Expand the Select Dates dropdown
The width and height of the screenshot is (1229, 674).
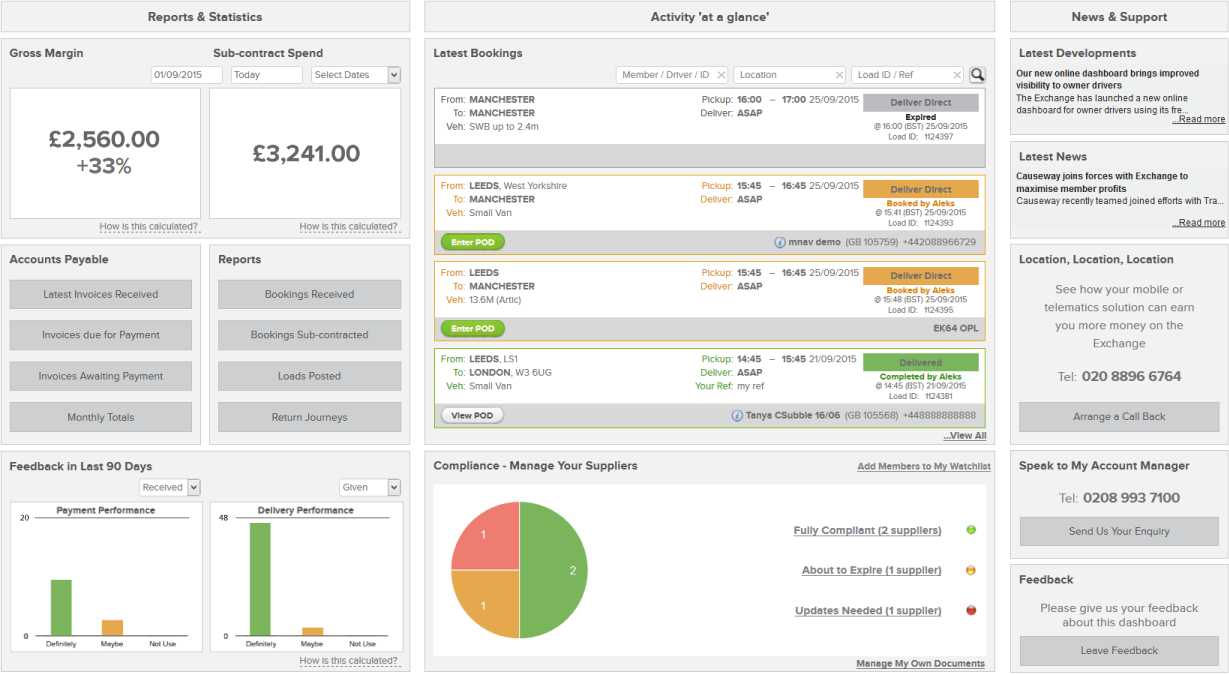point(393,75)
